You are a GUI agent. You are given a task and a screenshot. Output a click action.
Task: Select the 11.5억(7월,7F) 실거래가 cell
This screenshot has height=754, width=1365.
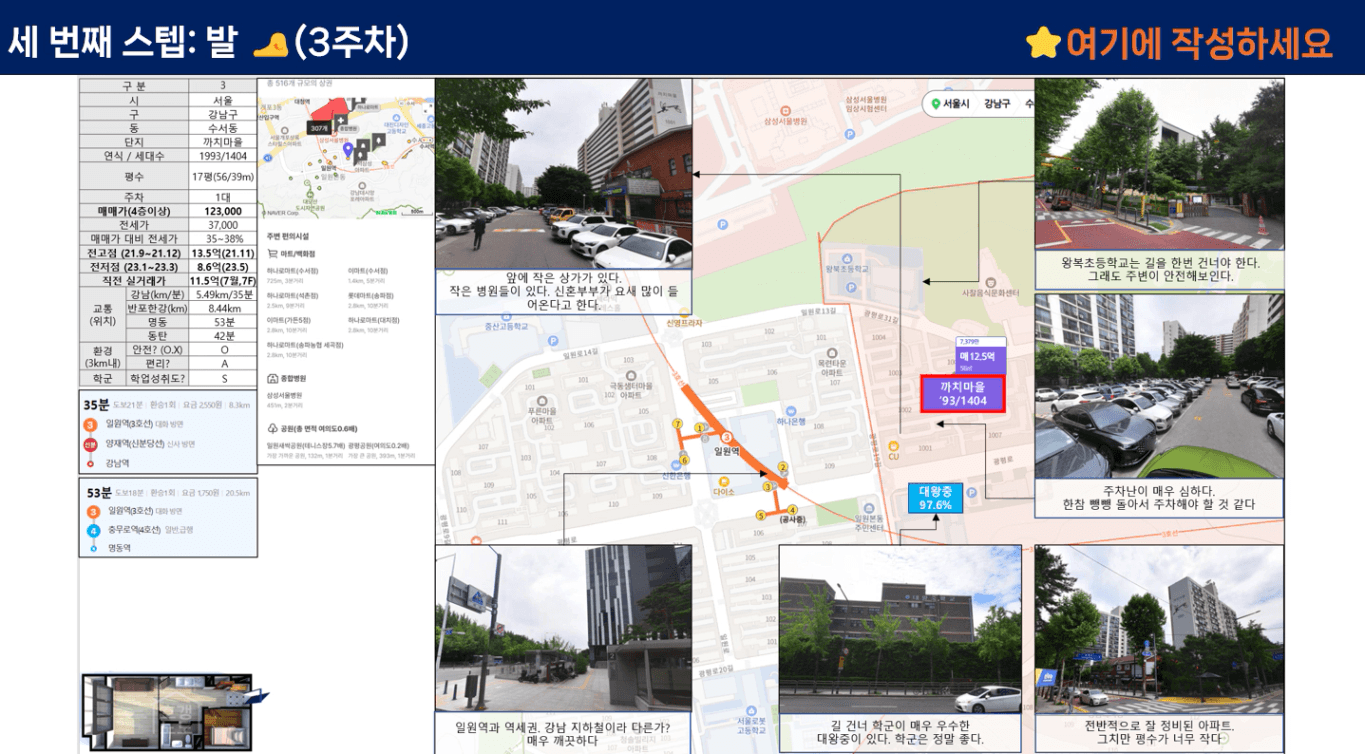[223, 281]
